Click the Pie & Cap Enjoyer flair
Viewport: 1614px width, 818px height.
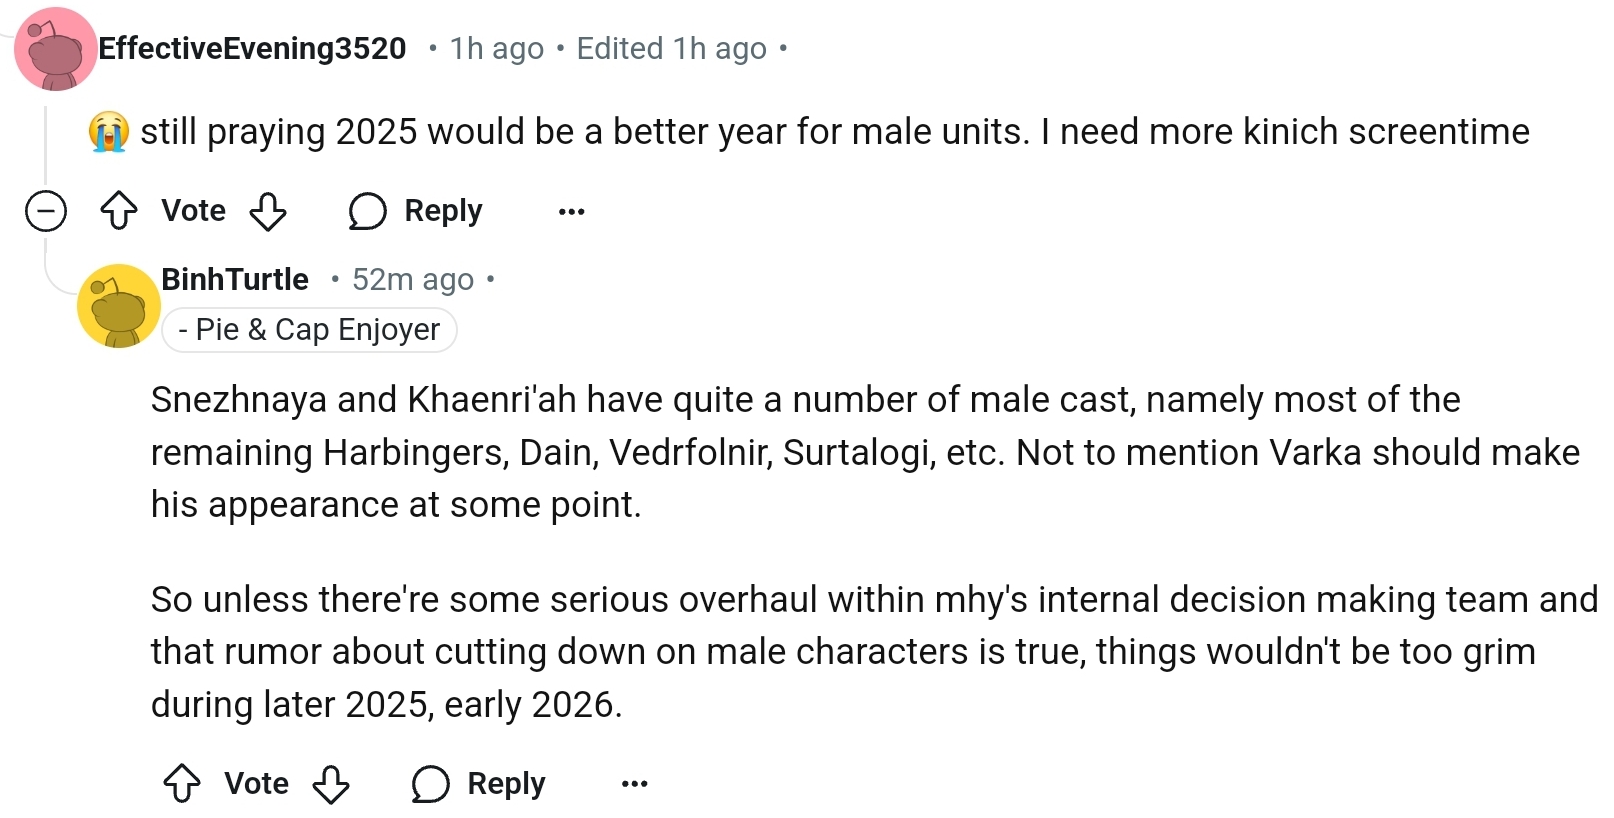(309, 330)
